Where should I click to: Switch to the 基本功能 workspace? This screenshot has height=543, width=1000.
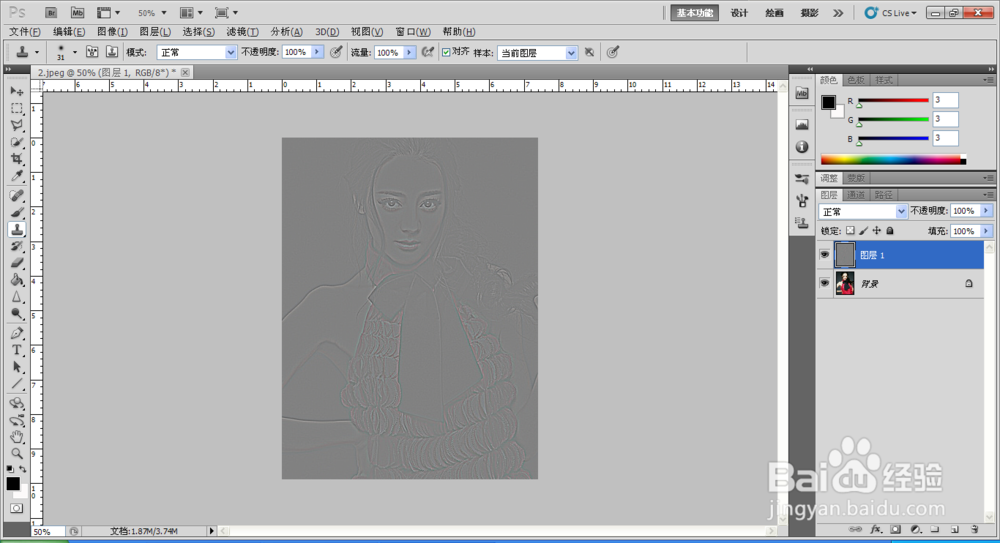695,13
